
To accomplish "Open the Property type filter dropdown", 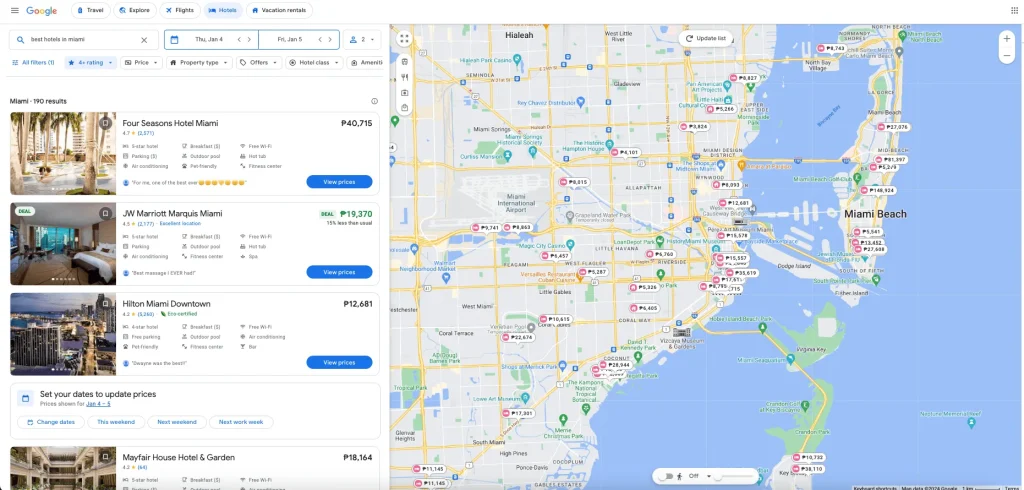I will tap(199, 63).
